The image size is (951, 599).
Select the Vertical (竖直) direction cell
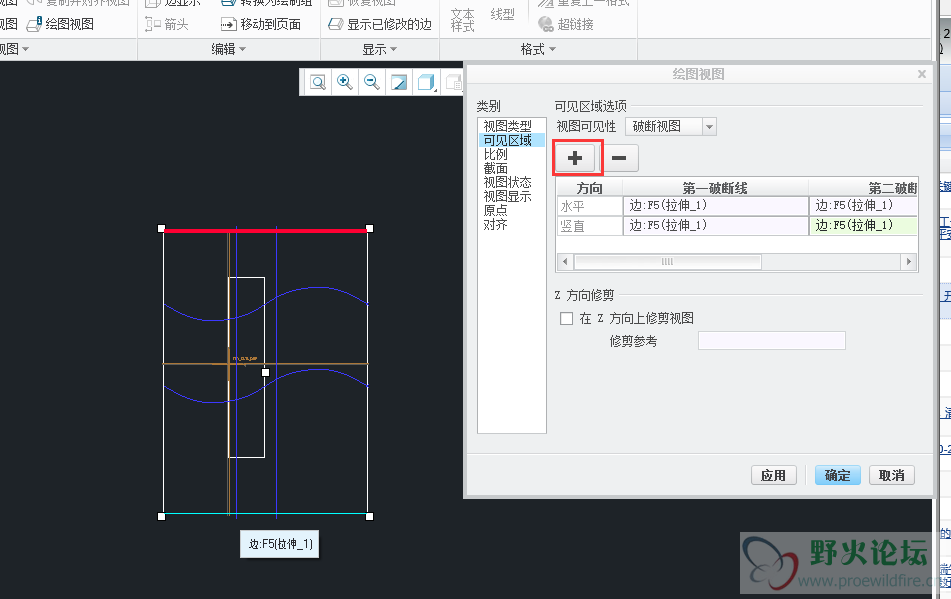[x=590, y=226]
